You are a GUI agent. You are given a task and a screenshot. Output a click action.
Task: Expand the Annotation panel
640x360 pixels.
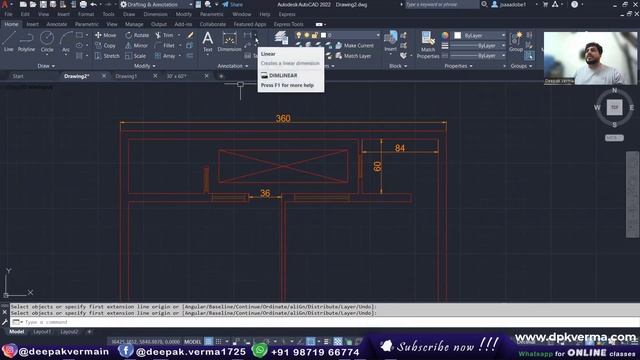click(233, 66)
